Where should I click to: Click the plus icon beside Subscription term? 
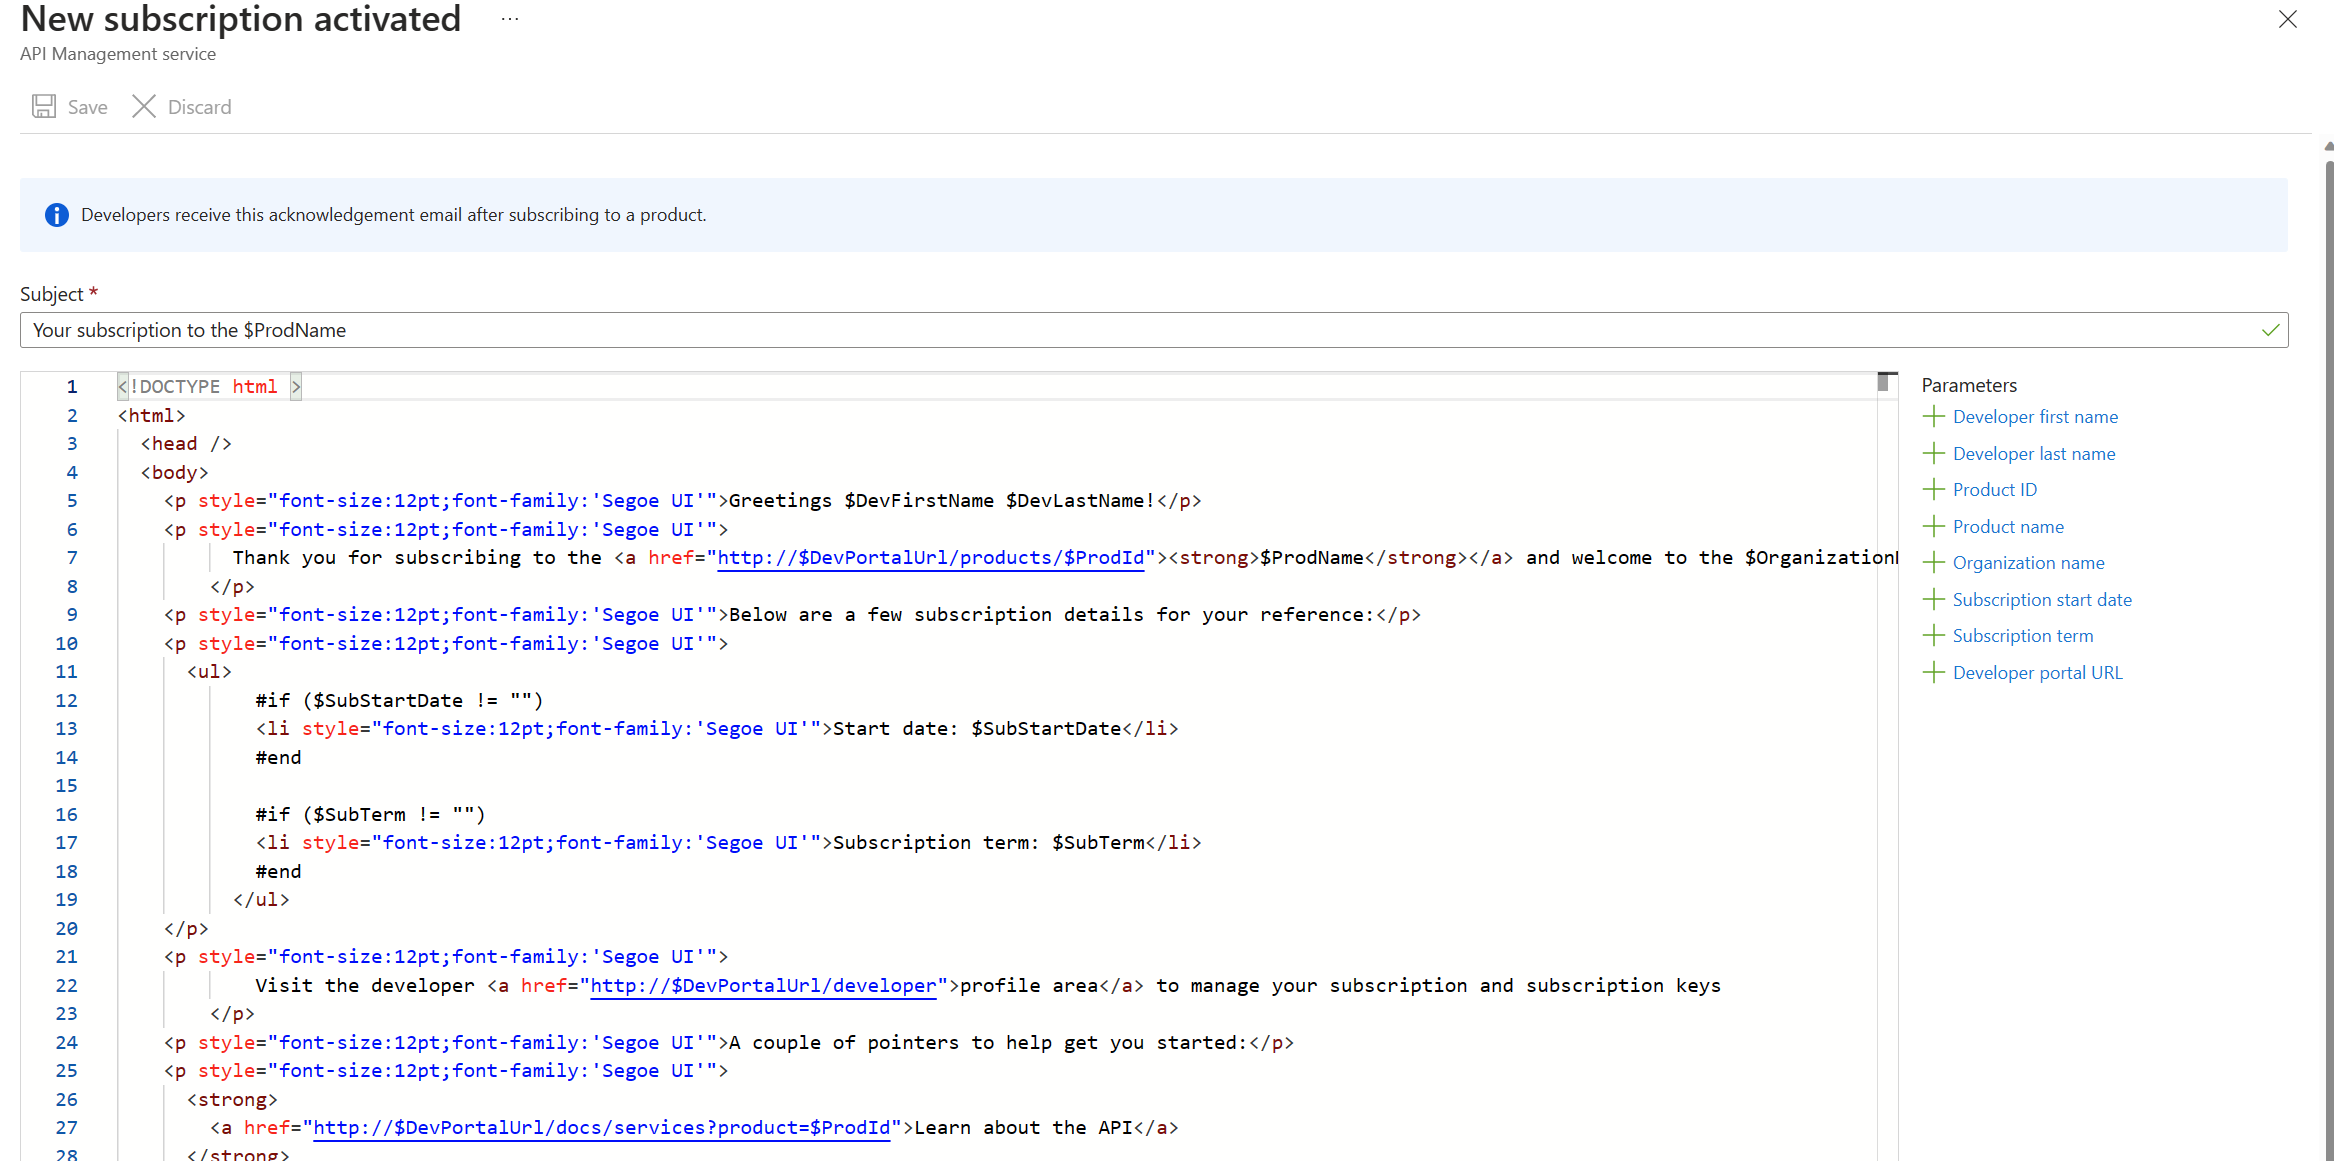tap(1934, 636)
